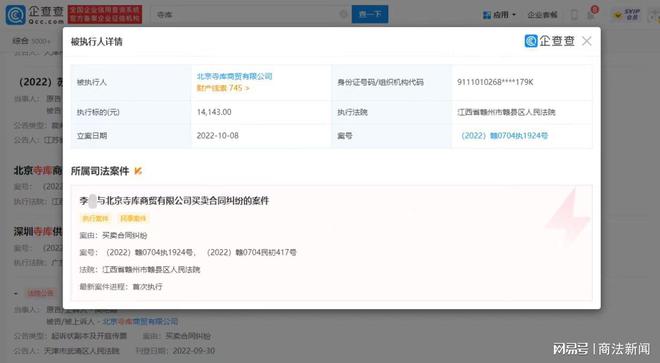Click the 查一下 search button
Viewport: 660px width, 363px height.
[370, 14]
